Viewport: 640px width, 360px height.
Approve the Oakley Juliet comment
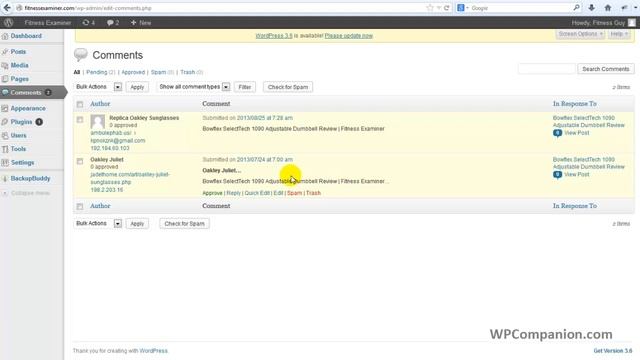point(212,193)
